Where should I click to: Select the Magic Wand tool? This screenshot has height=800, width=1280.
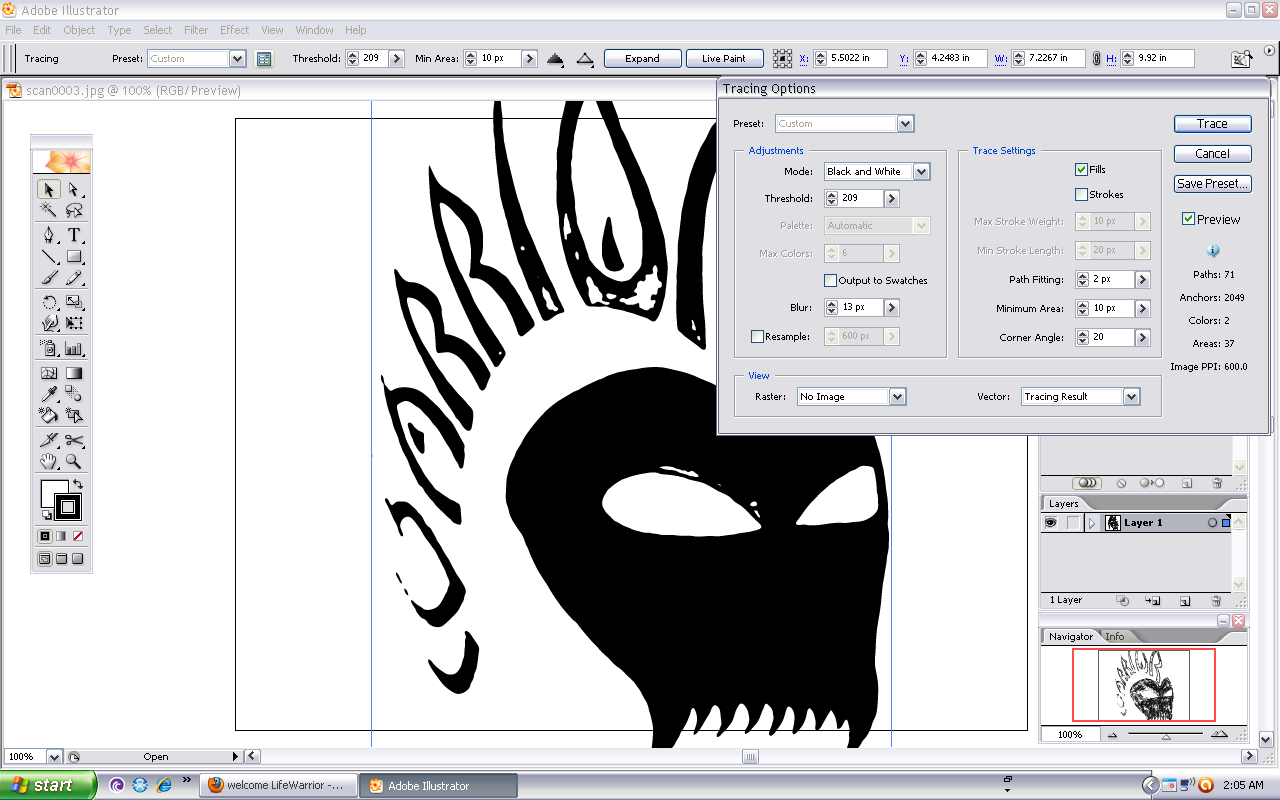[x=48, y=210]
